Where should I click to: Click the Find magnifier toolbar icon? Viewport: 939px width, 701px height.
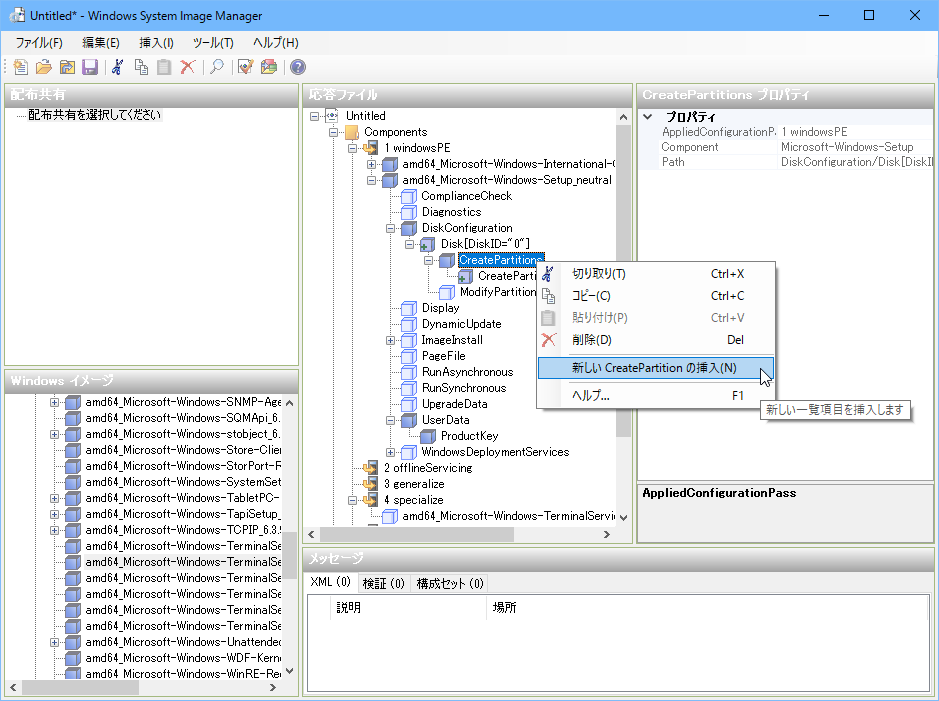point(217,67)
